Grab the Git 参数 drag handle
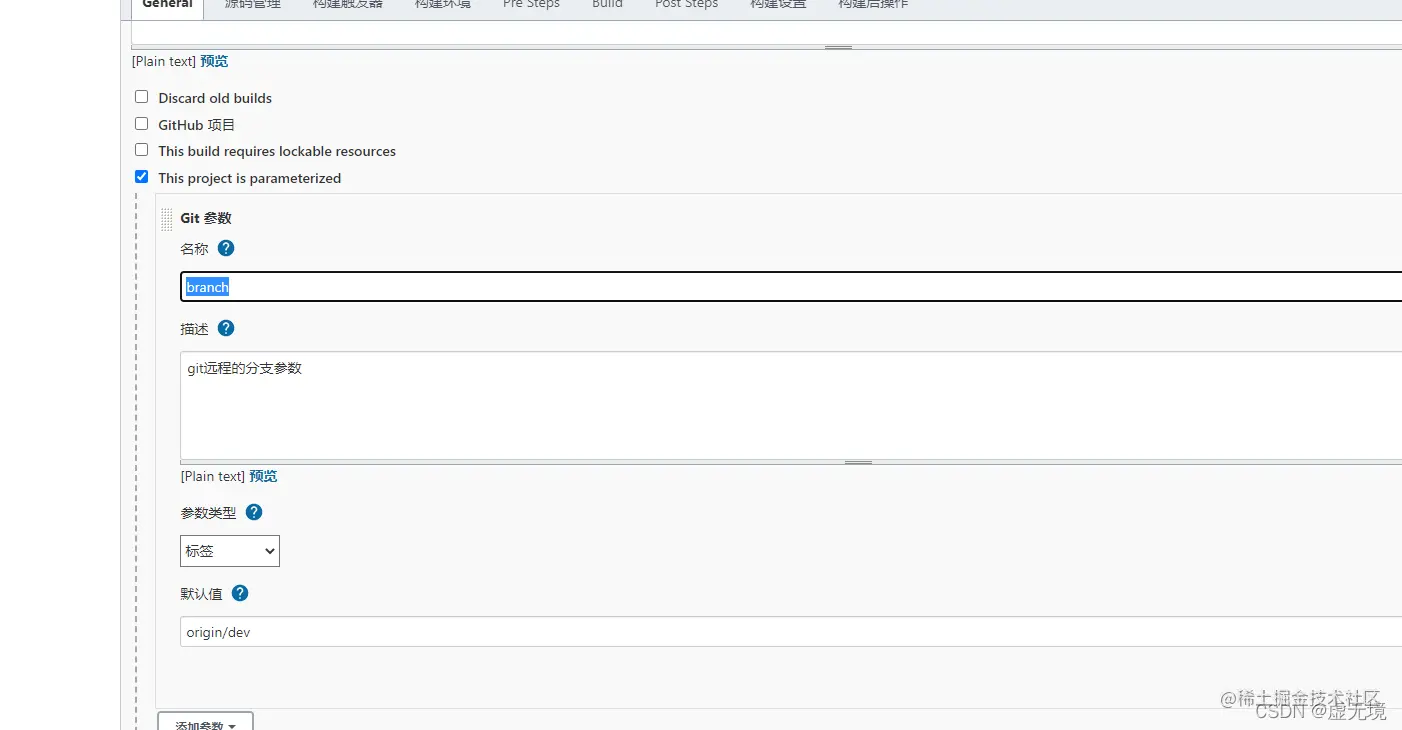The image size is (1402, 730). (167, 219)
